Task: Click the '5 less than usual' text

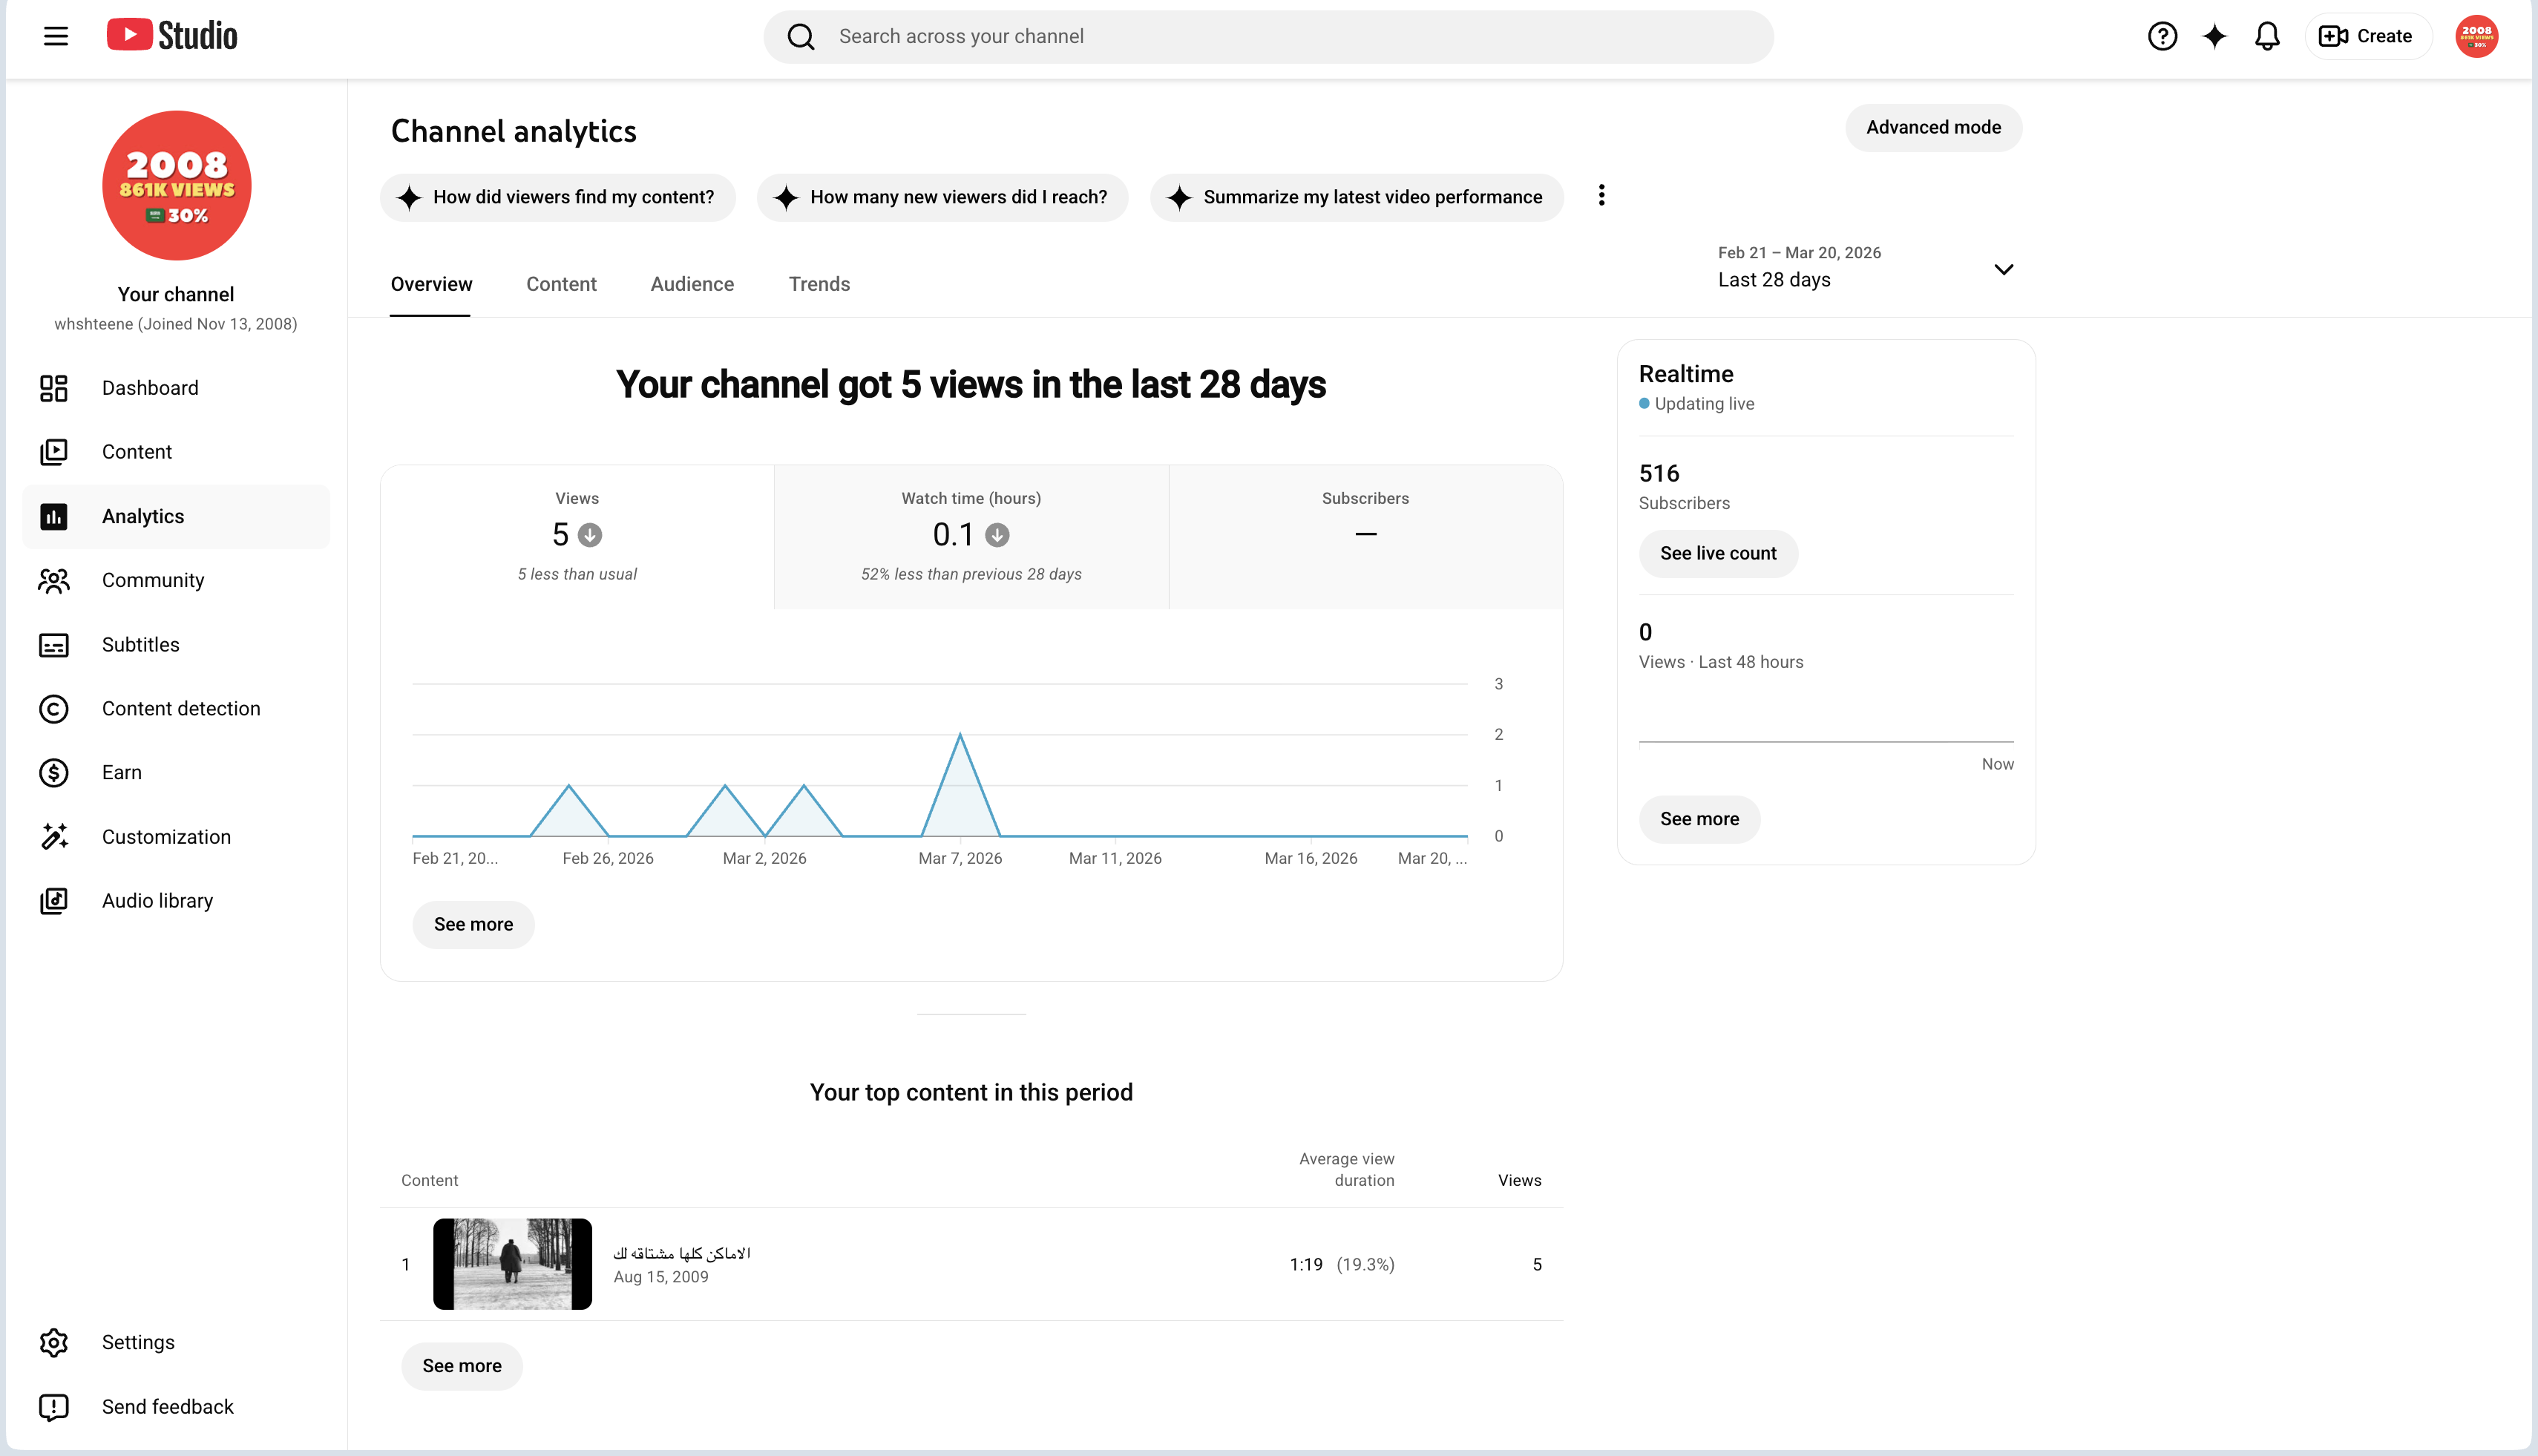Action: click(x=577, y=575)
